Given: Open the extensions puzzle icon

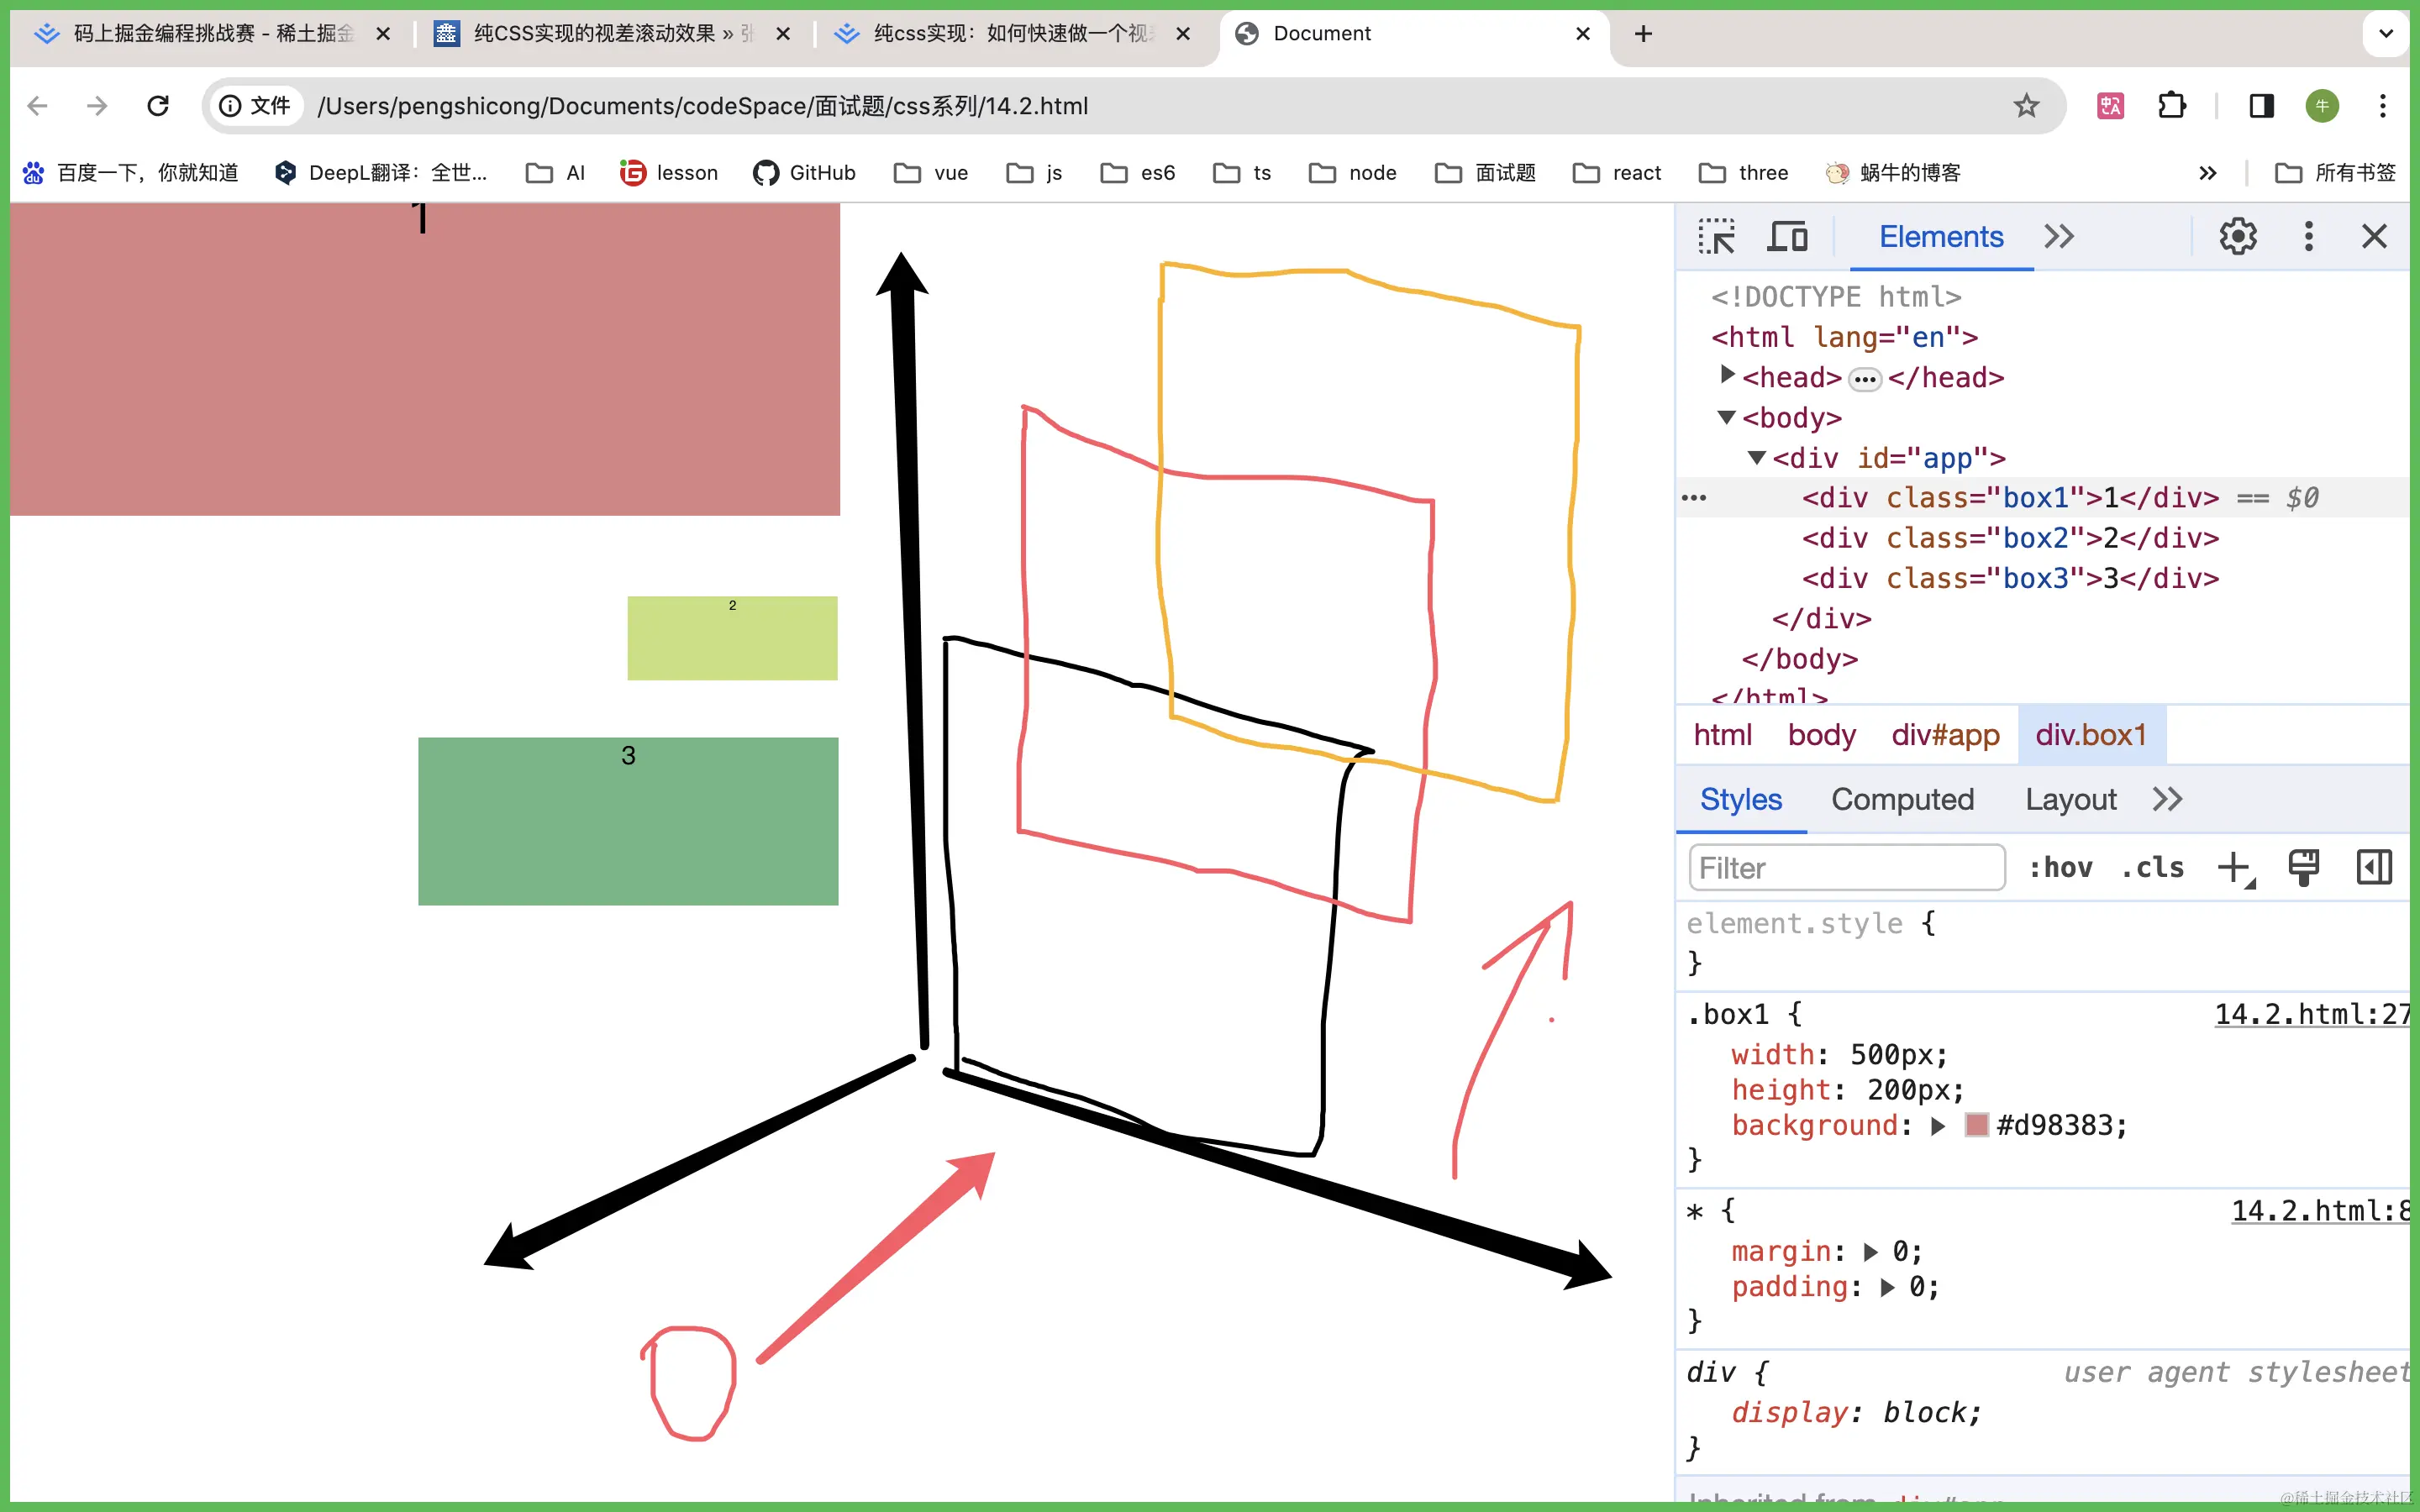Looking at the screenshot, I should tap(2172, 106).
